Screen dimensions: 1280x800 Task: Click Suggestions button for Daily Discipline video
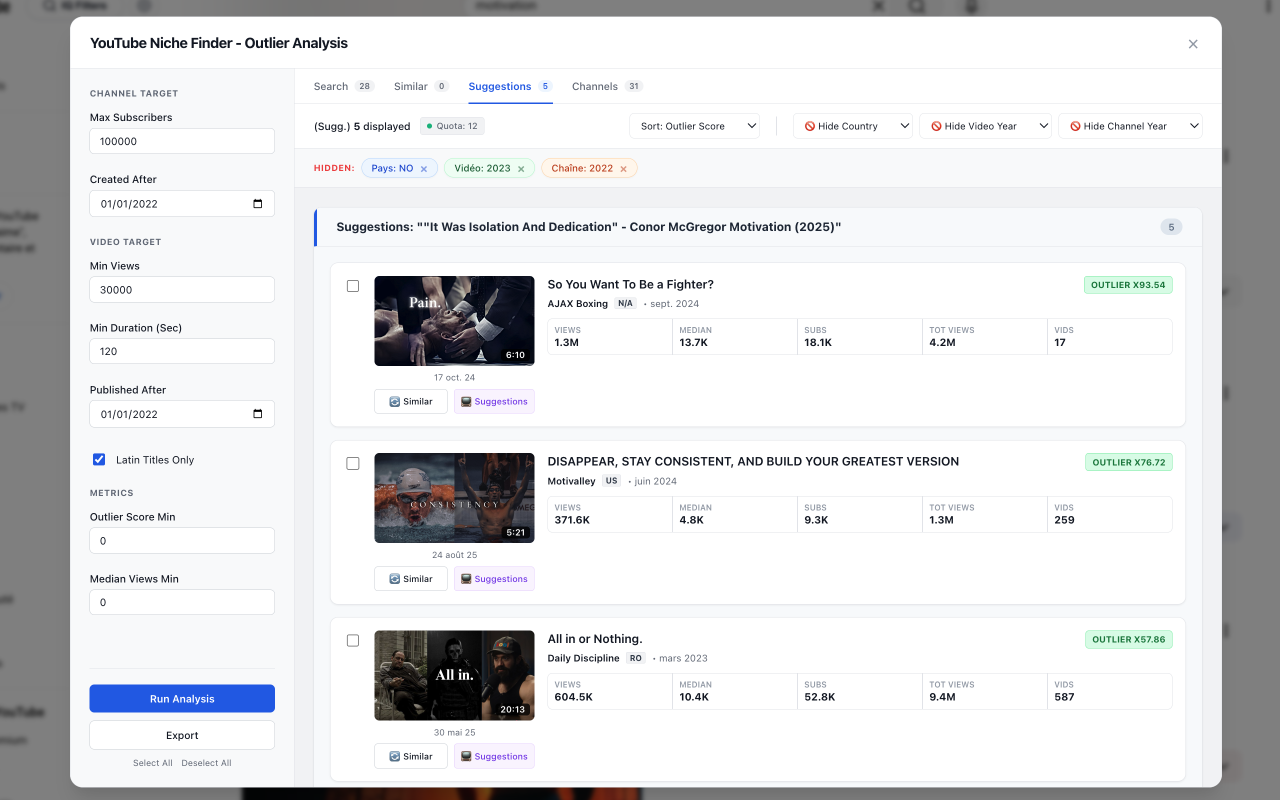click(494, 756)
